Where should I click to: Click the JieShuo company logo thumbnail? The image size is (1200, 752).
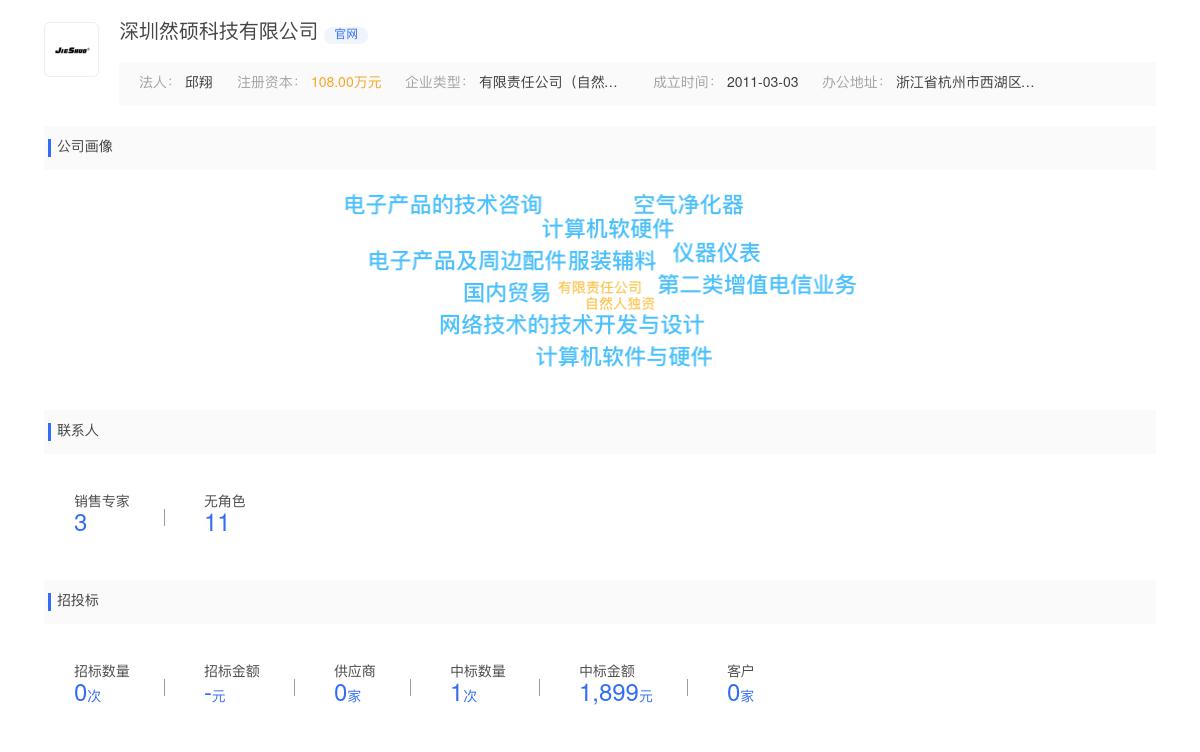pos(71,49)
